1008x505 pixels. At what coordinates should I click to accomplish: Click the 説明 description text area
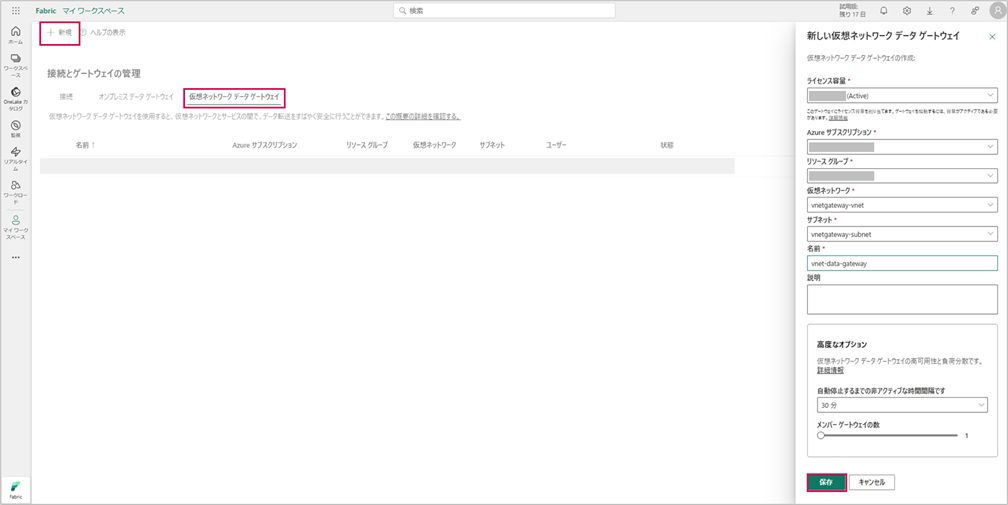[x=902, y=299]
